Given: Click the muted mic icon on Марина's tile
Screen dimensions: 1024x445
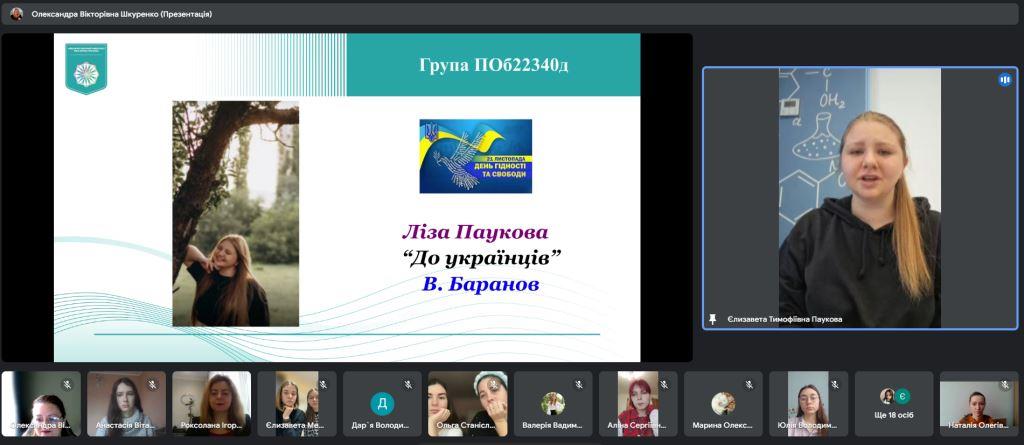Looking at the screenshot, I should point(749,384).
